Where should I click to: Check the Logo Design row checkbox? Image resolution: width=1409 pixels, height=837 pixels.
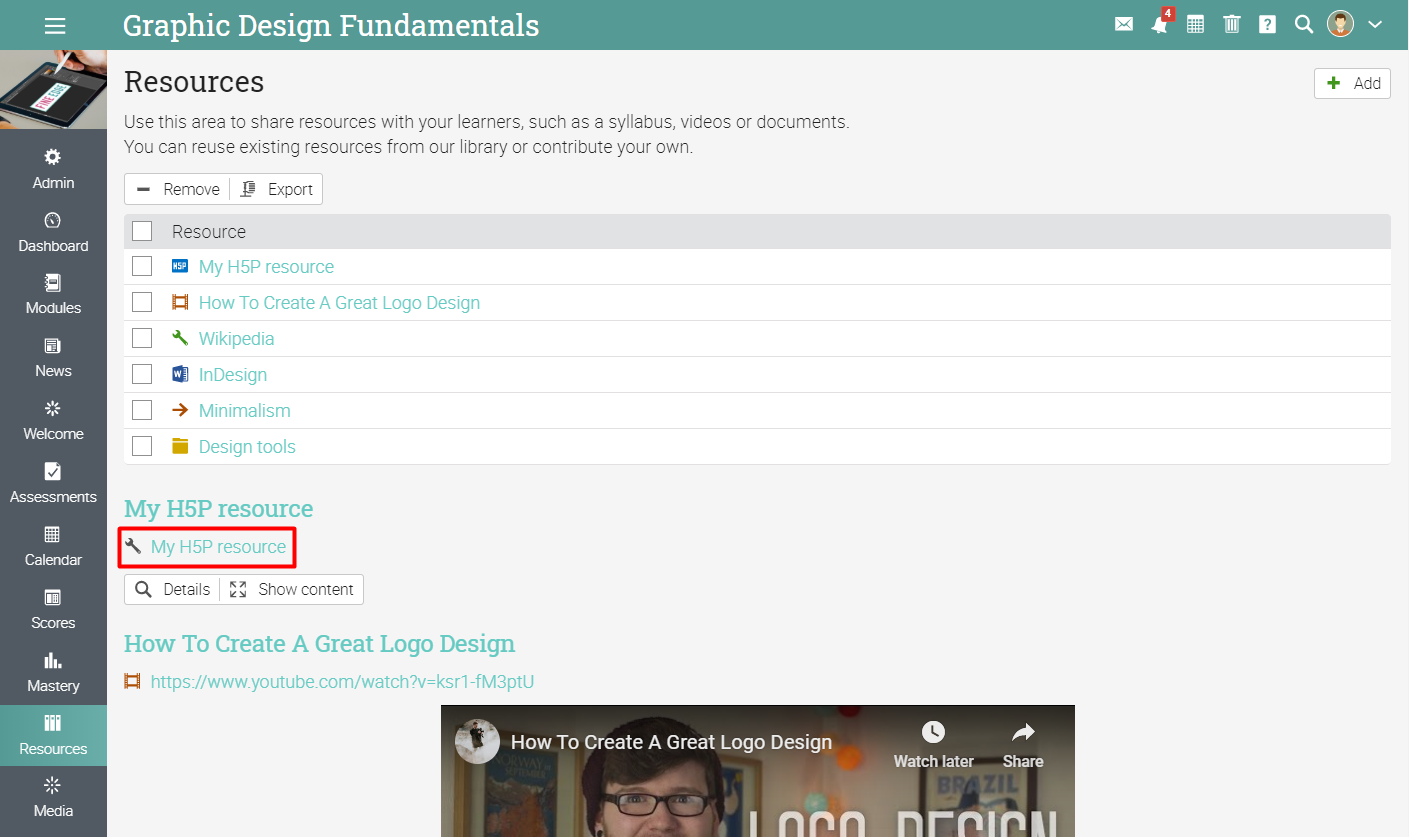coord(142,302)
